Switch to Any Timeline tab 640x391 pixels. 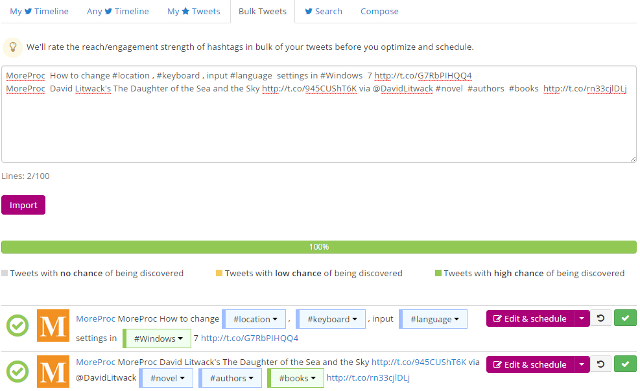(x=118, y=11)
